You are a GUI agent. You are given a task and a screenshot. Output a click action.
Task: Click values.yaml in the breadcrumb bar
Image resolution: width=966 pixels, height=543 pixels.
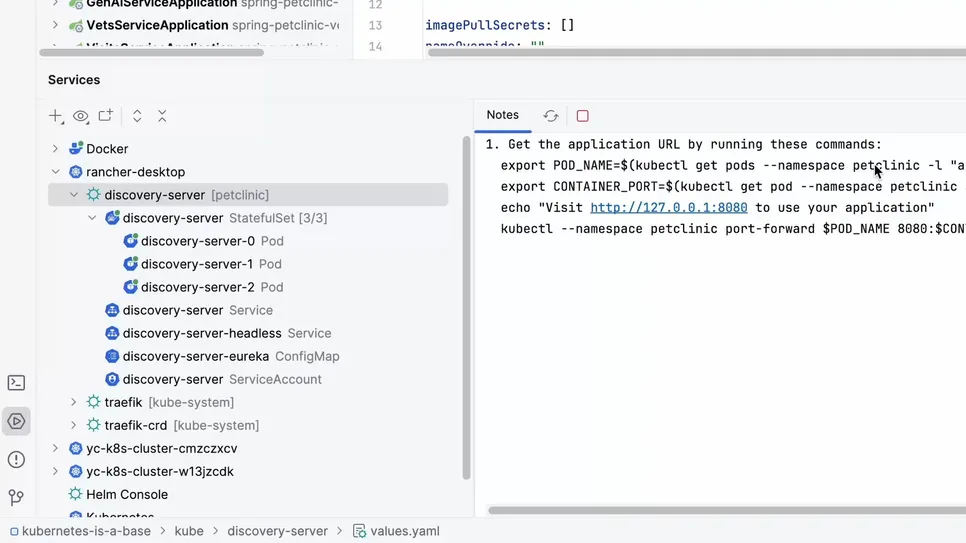click(404, 531)
